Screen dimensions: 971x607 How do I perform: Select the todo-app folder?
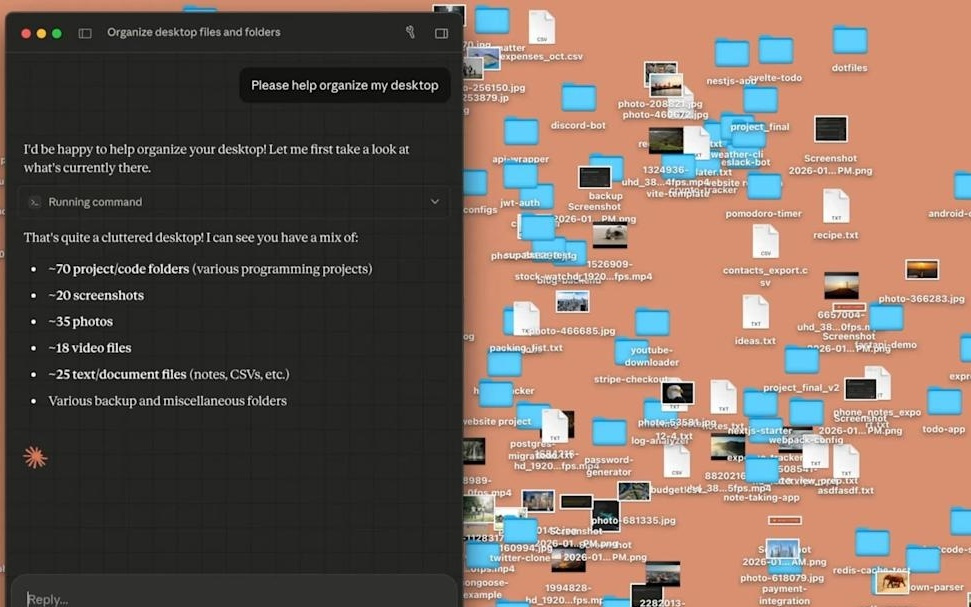coord(943,403)
